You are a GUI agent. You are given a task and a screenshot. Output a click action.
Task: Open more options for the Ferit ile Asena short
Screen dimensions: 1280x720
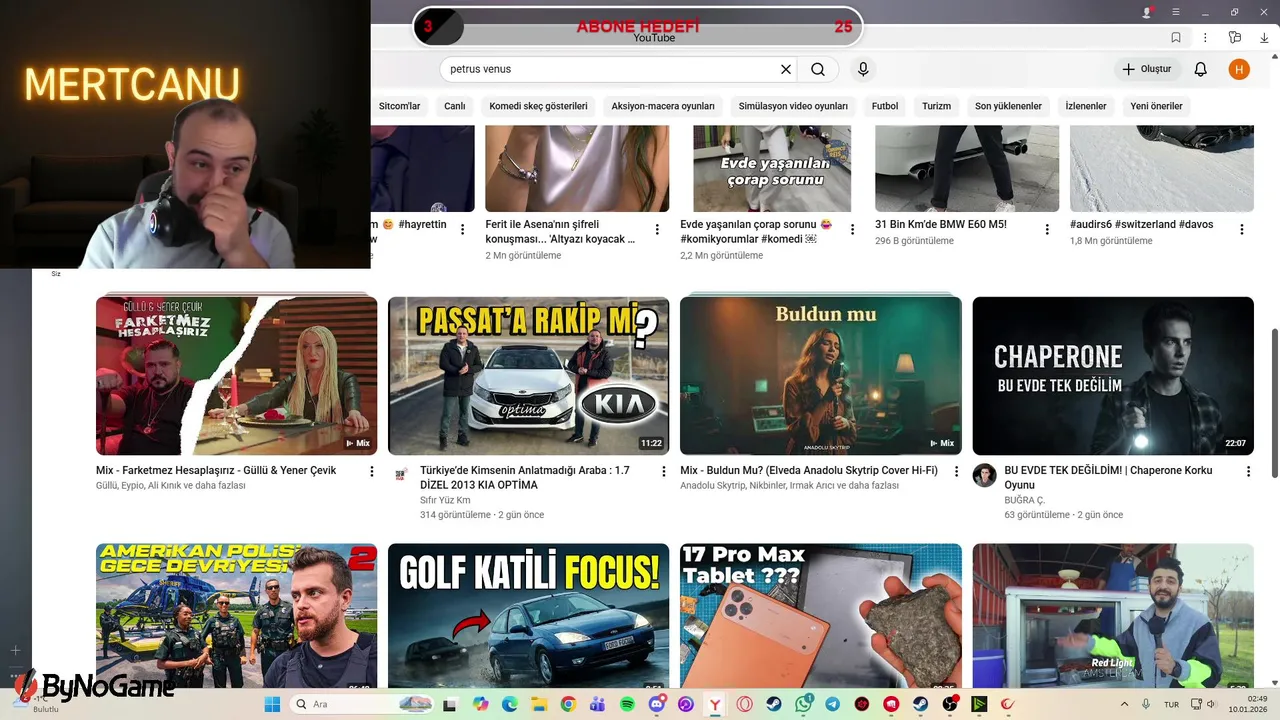[657, 229]
